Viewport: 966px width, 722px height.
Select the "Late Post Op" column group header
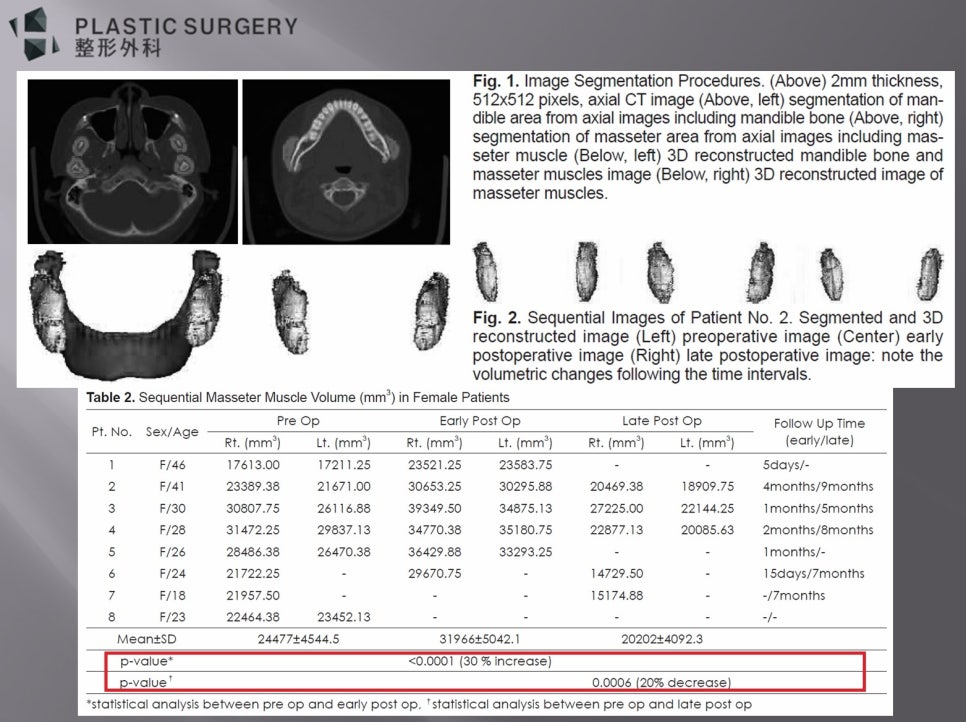(662, 421)
